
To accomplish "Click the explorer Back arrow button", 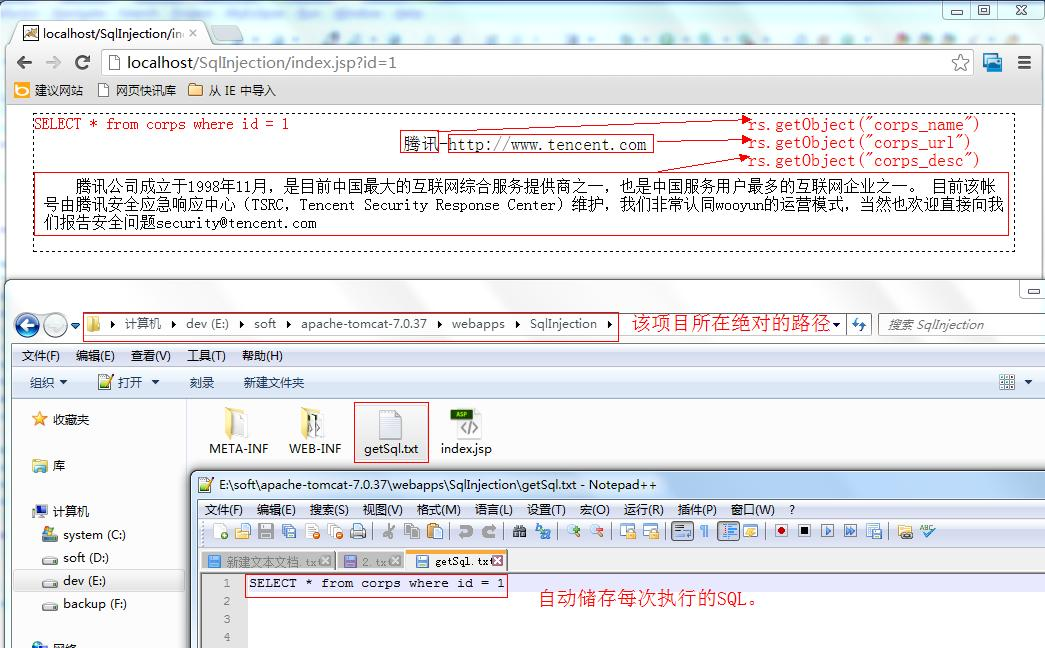I will (x=27, y=325).
